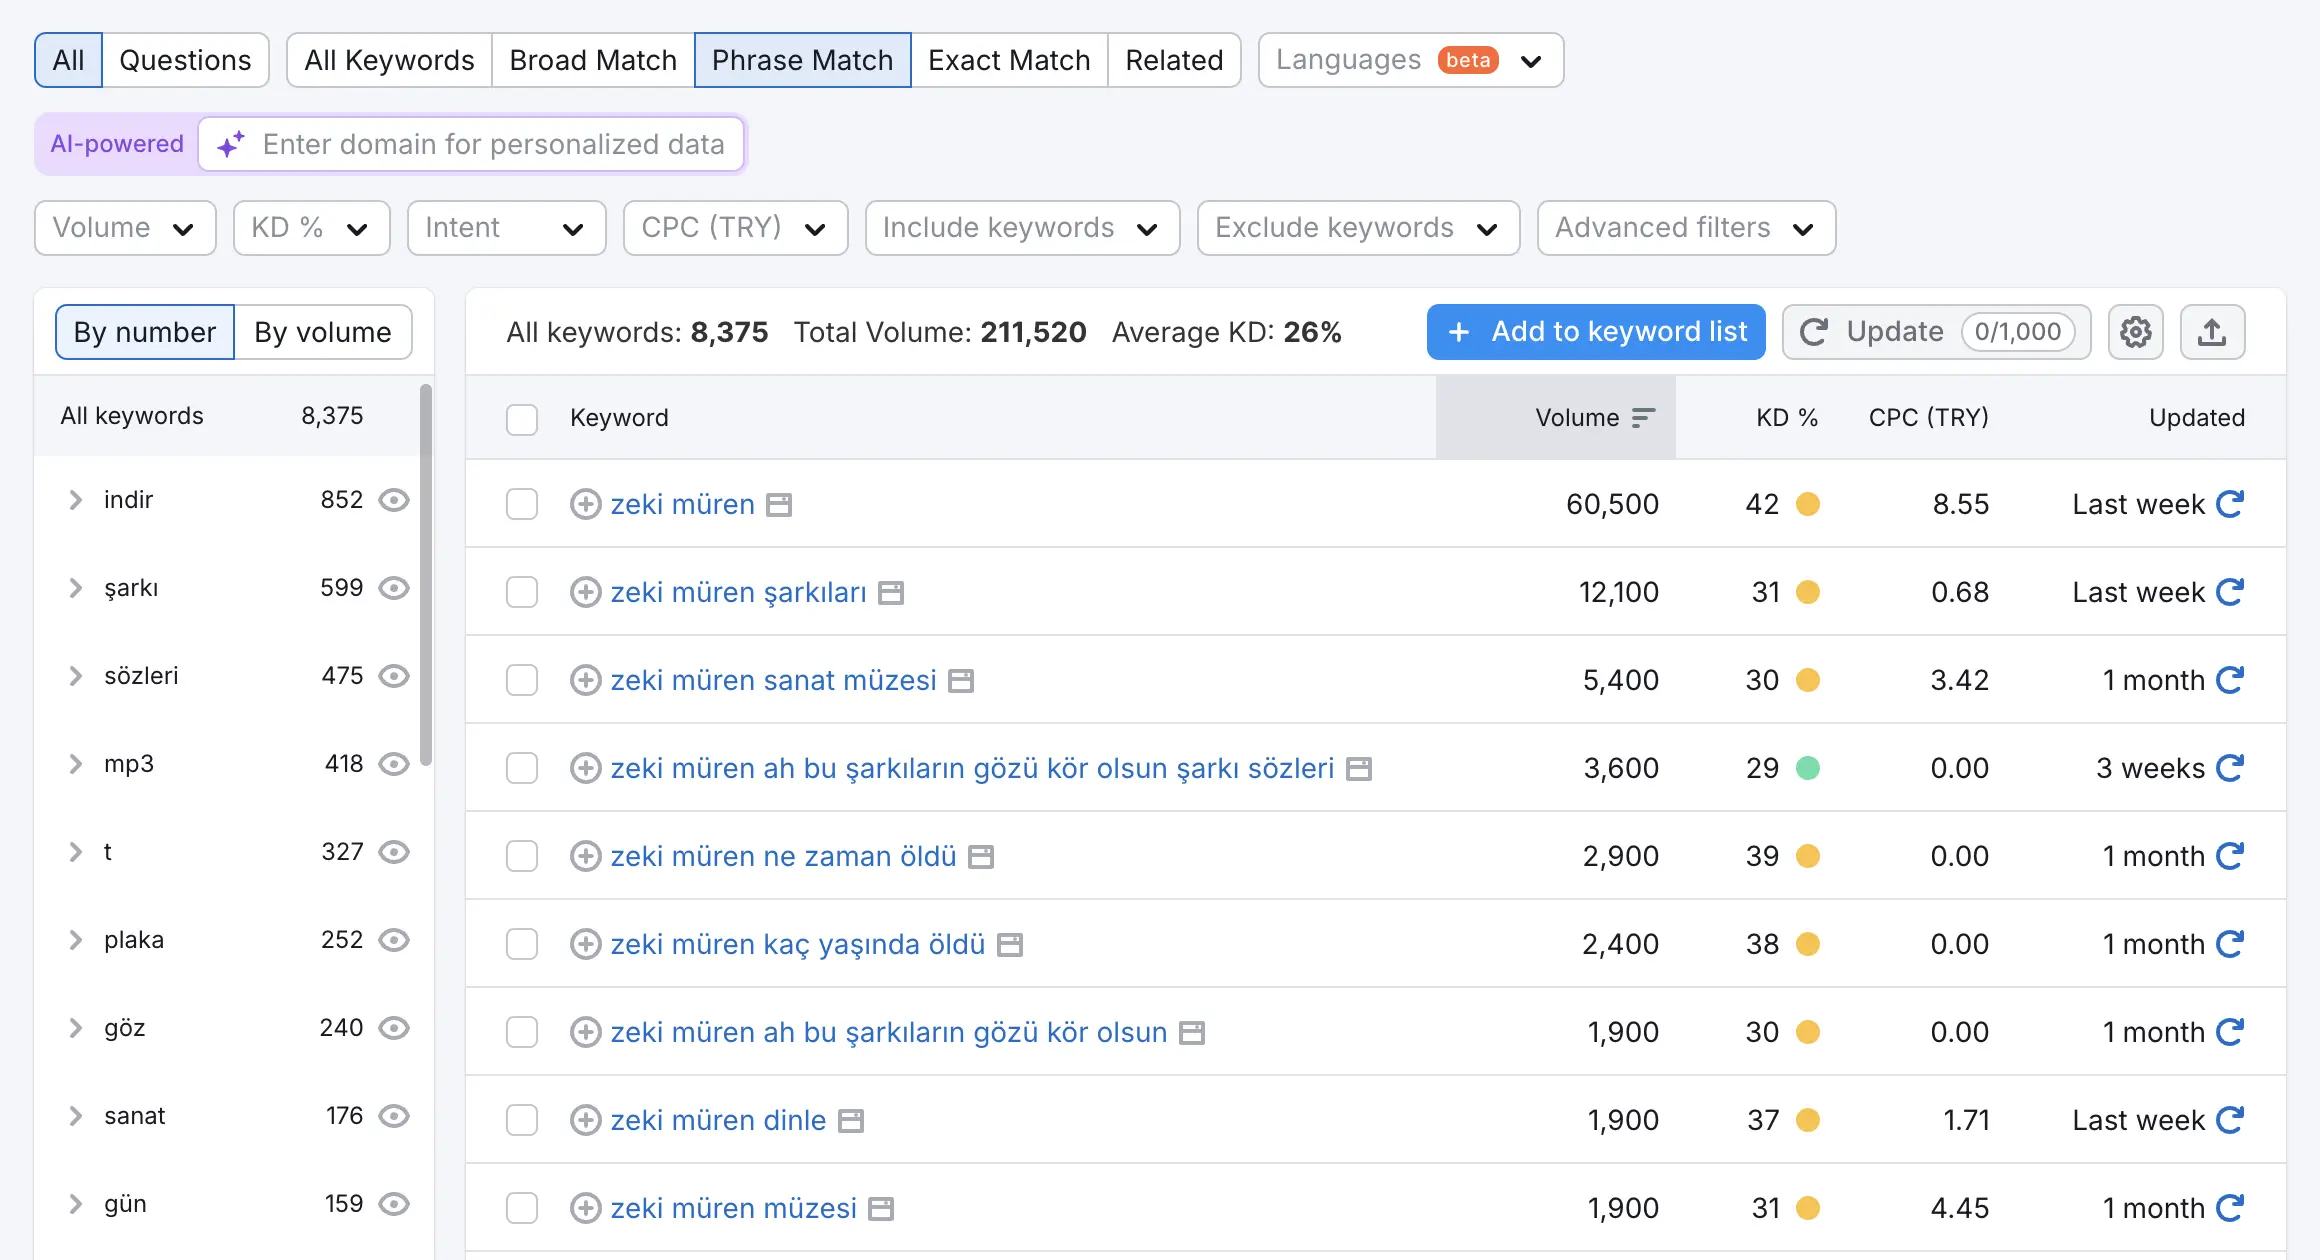View SERP for 'zeki müren ne zaman öldü'

tap(981, 857)
